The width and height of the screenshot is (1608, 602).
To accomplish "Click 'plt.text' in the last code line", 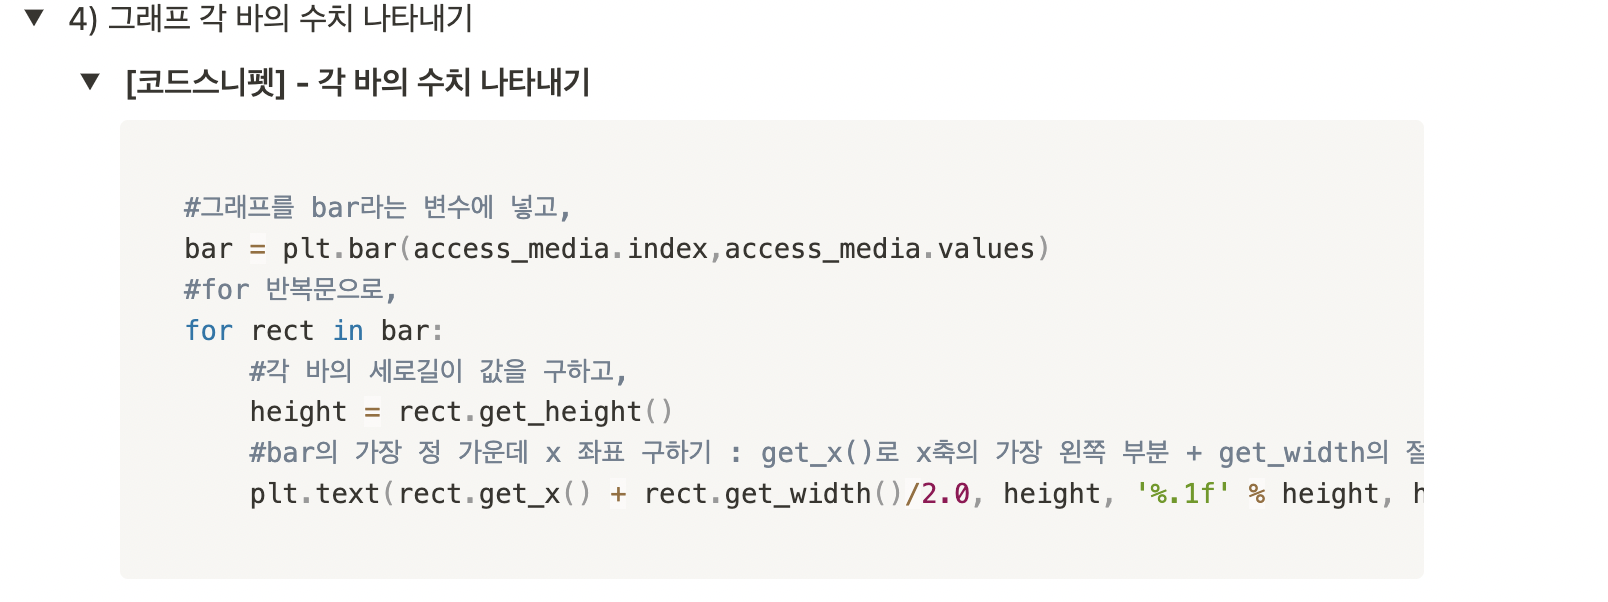I will click(314, 493).
